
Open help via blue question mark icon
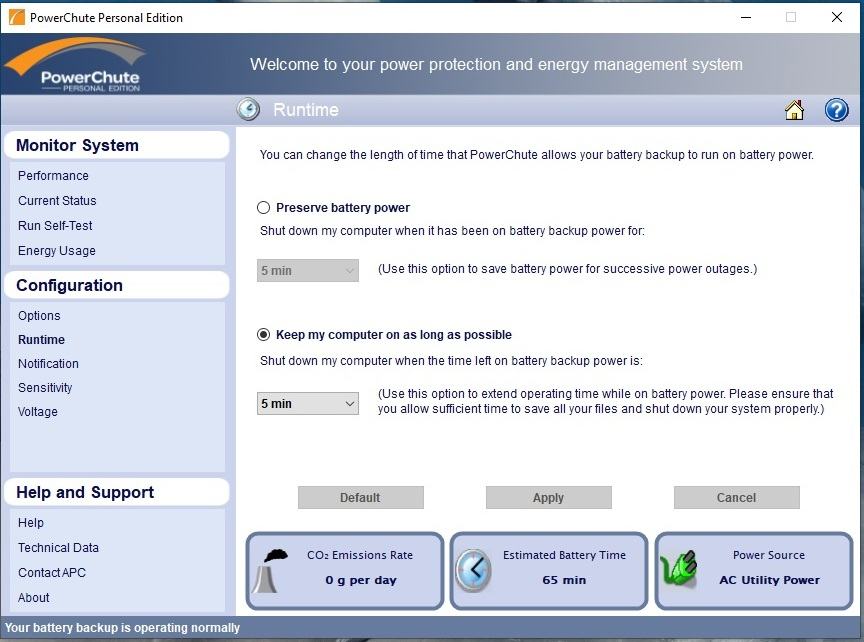836,110
